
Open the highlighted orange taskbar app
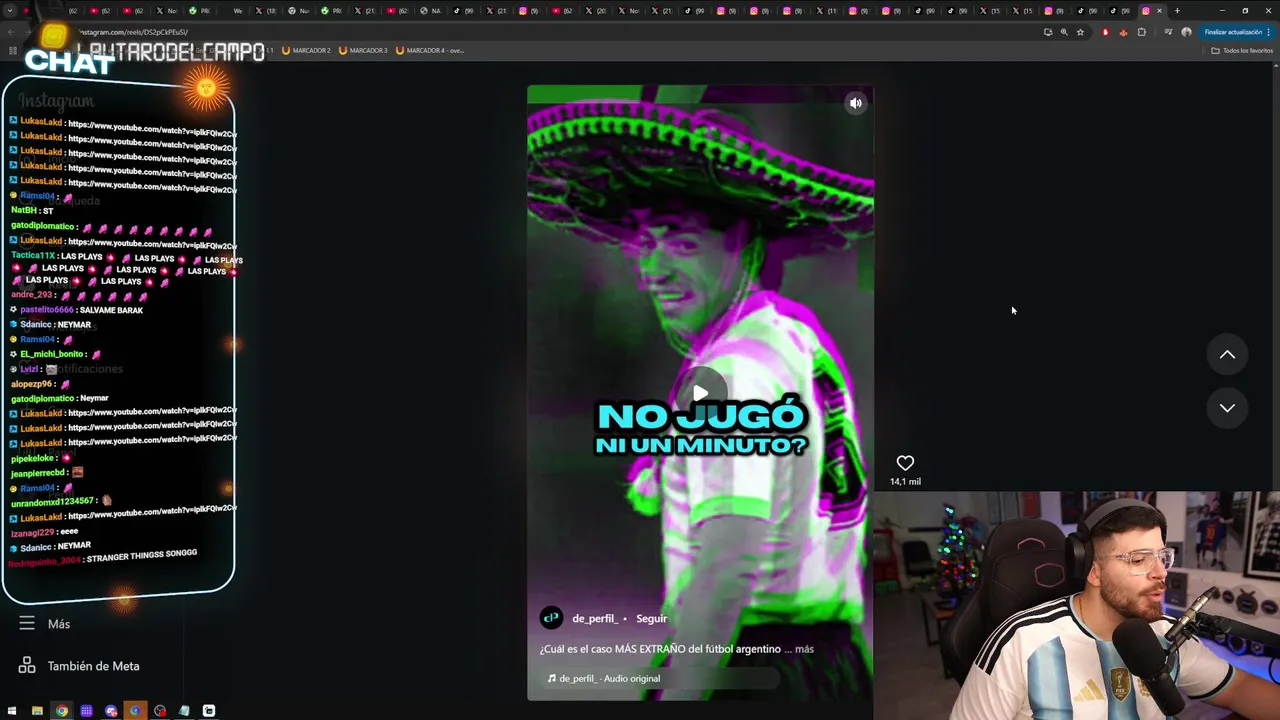135,711
